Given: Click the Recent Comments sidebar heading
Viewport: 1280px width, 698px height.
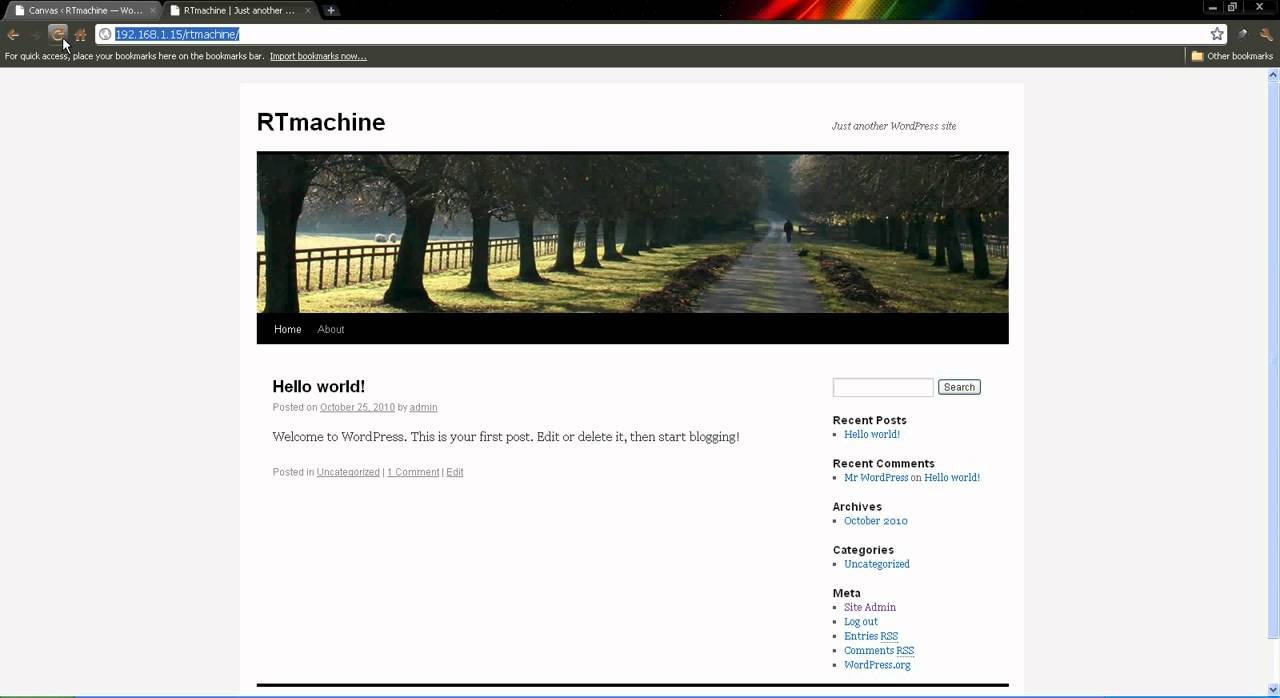Looking at the screenshot, I should click(884, 463).
